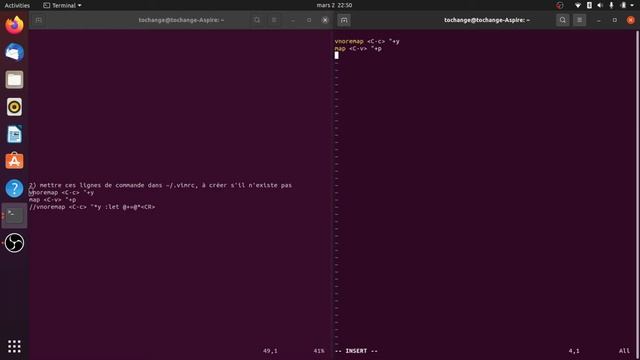
Task: Show Applications grid at dock bottom
Action: (14, 346)
